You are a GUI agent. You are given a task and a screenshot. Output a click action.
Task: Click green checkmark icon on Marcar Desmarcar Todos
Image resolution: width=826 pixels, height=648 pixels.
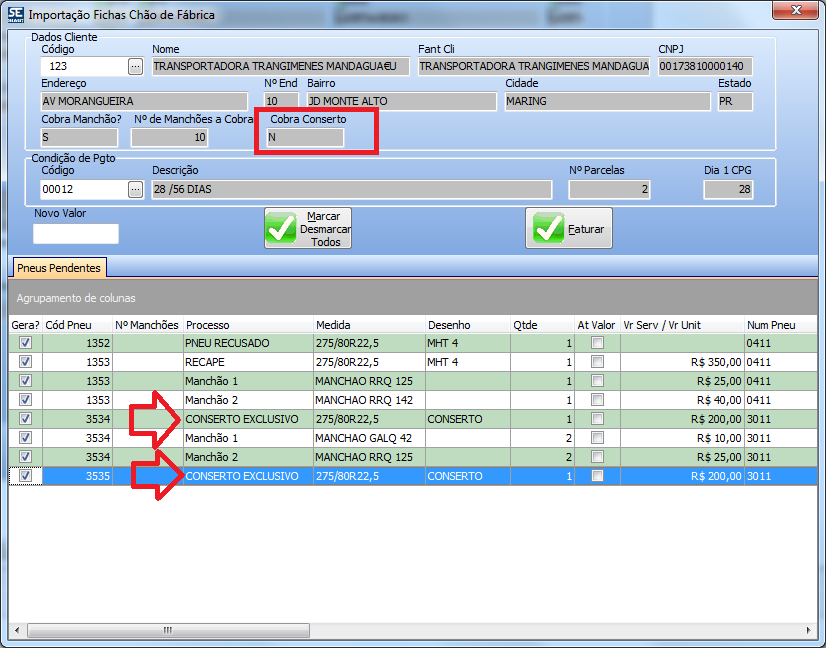tap(281, 229)
